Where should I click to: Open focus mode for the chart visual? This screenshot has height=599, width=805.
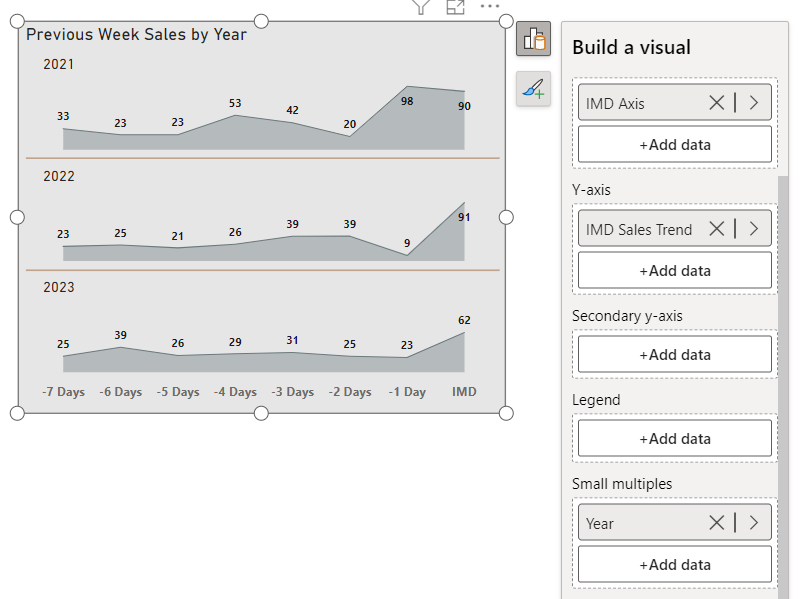(456, 7)
